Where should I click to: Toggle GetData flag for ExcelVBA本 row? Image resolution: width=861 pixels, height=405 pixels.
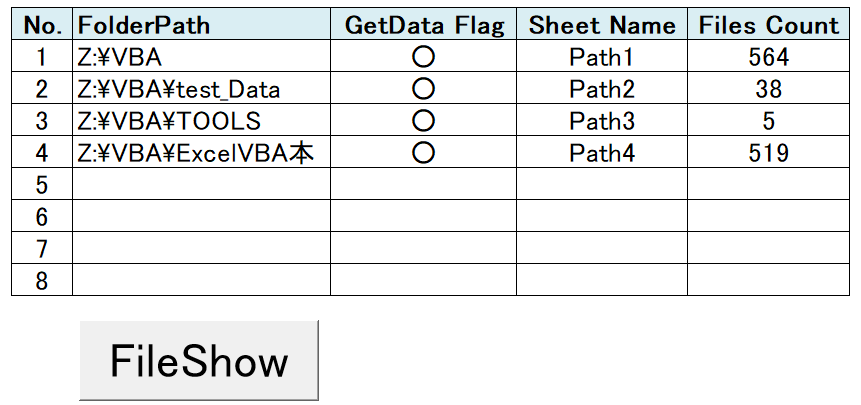click(x=423, y=153)
